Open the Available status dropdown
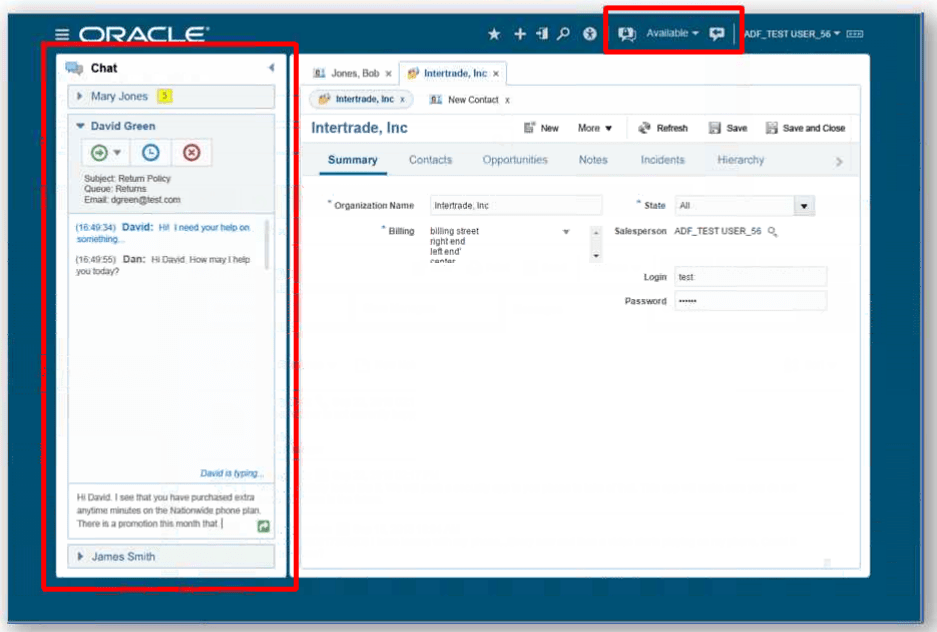Screen dimensions: 937x632 (x=672, y=33)
